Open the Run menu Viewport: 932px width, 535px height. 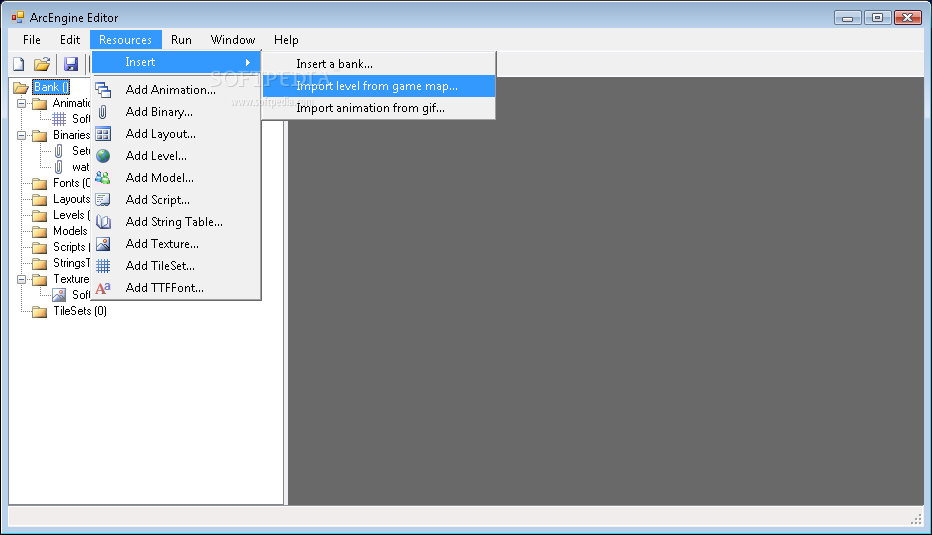click(x=181, y=40)
